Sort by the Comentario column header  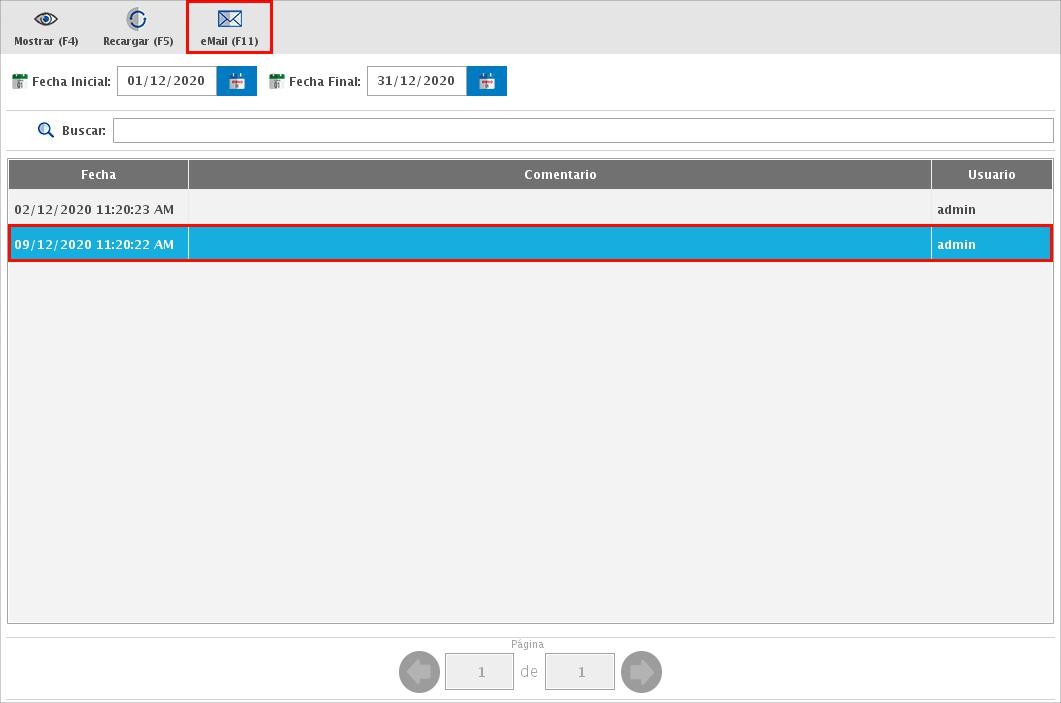click(560, 175)
